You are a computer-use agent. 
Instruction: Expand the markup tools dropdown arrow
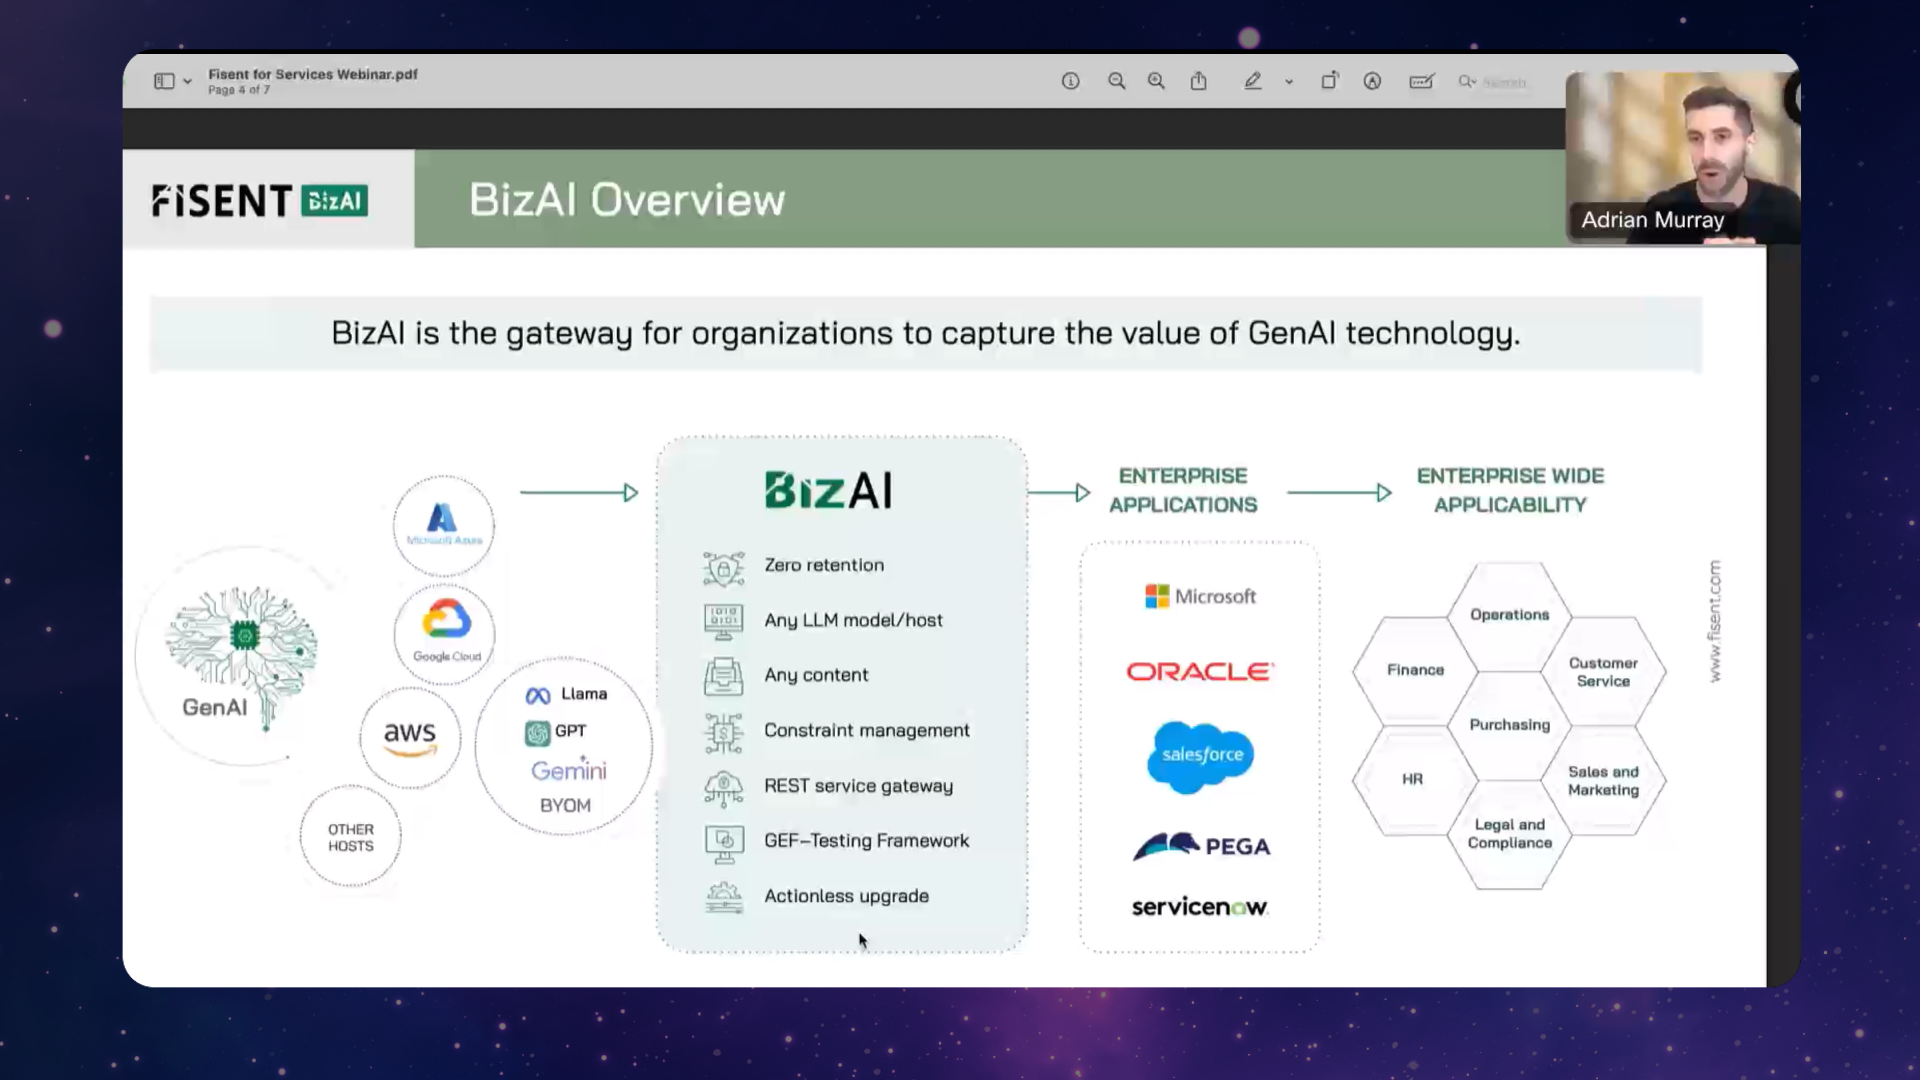pos(1289,81)
